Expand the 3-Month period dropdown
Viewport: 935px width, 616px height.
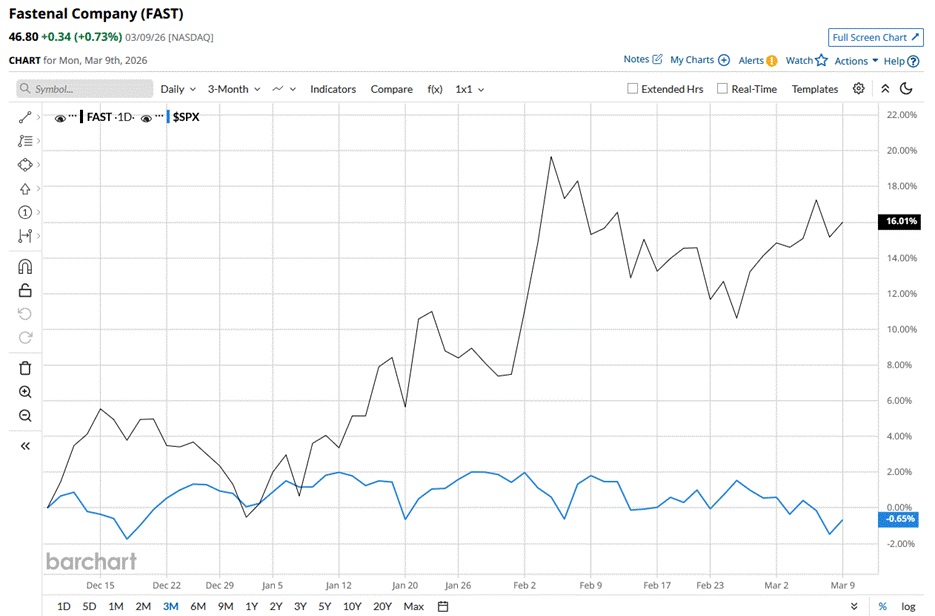(233, 89)
